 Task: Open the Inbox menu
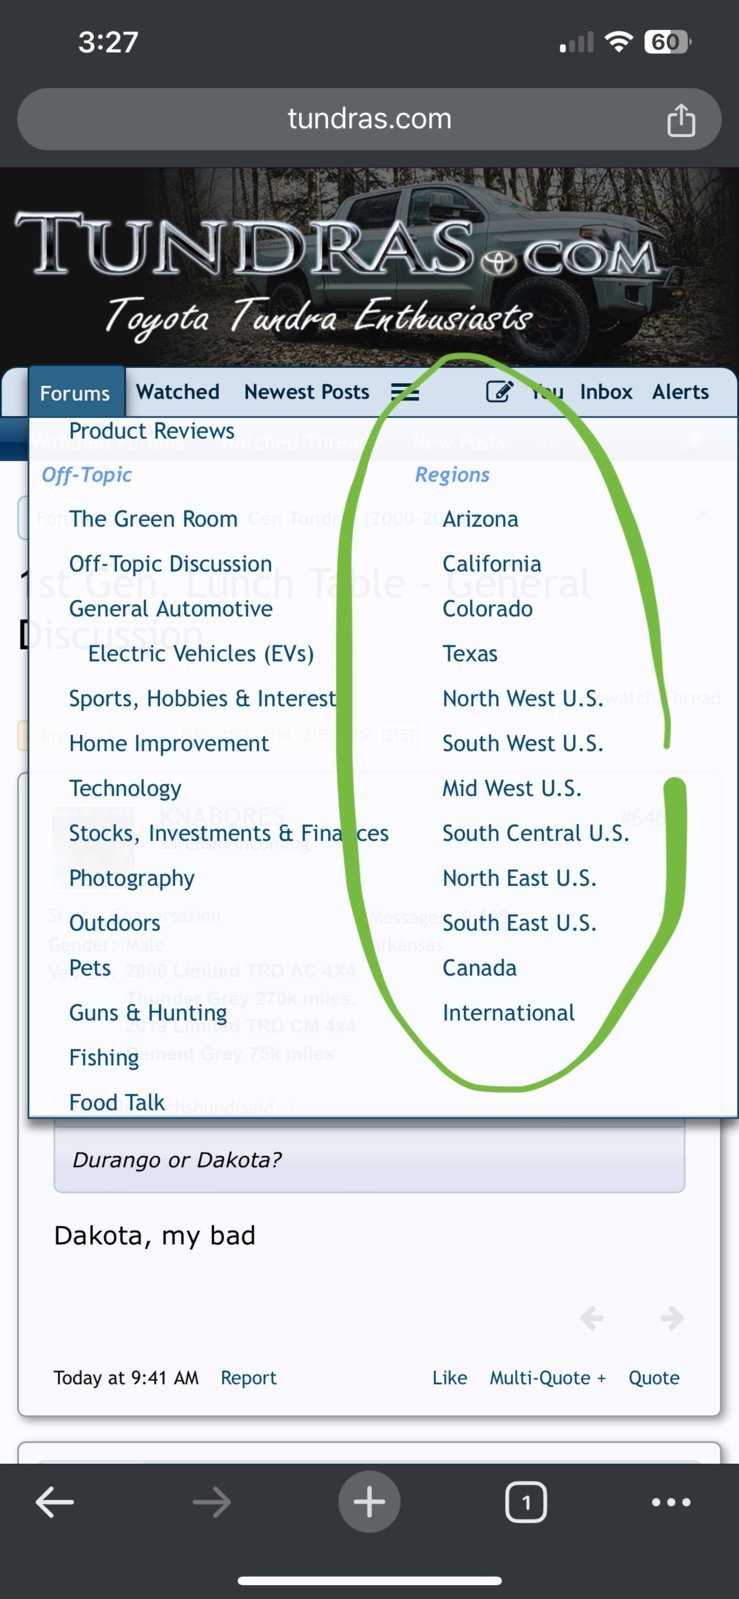[606, 392]
